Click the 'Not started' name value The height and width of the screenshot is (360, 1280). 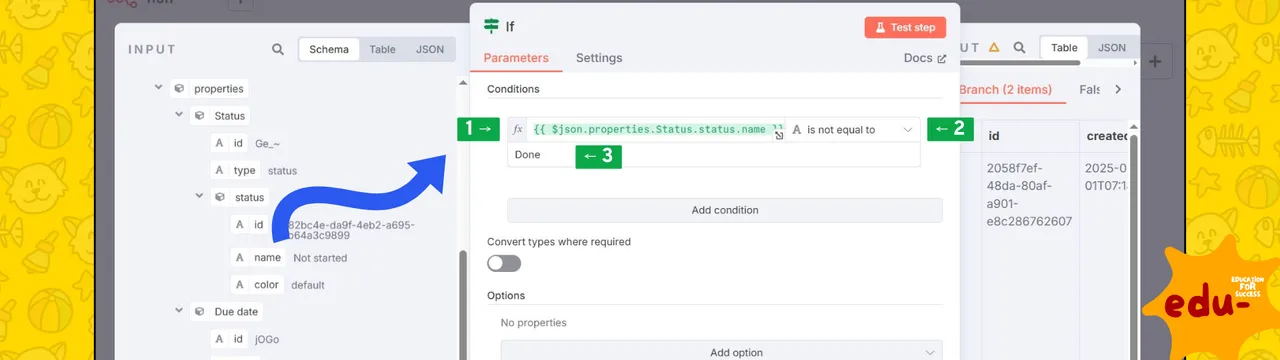coord(320,258)
